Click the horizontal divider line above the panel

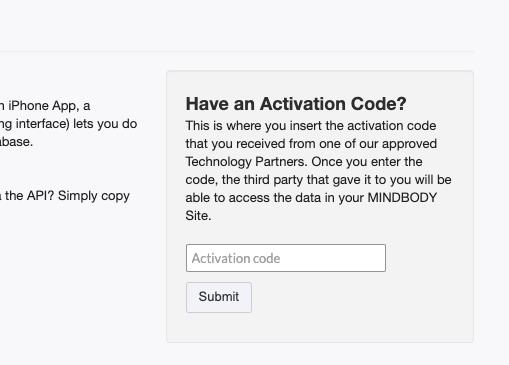click(x=237, y=52)
